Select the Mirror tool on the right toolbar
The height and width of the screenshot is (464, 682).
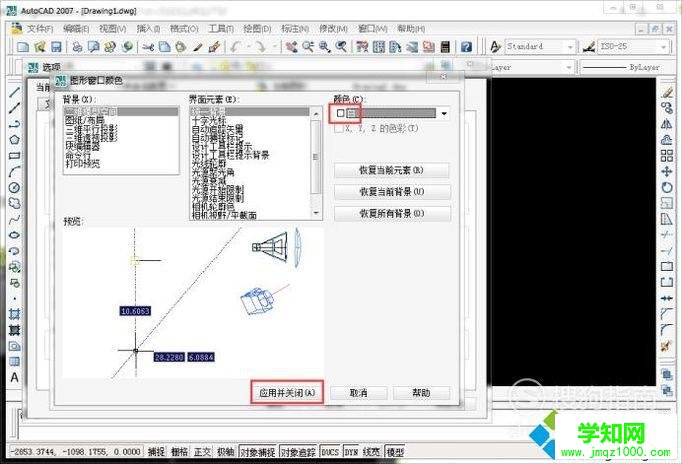(666, 124)
